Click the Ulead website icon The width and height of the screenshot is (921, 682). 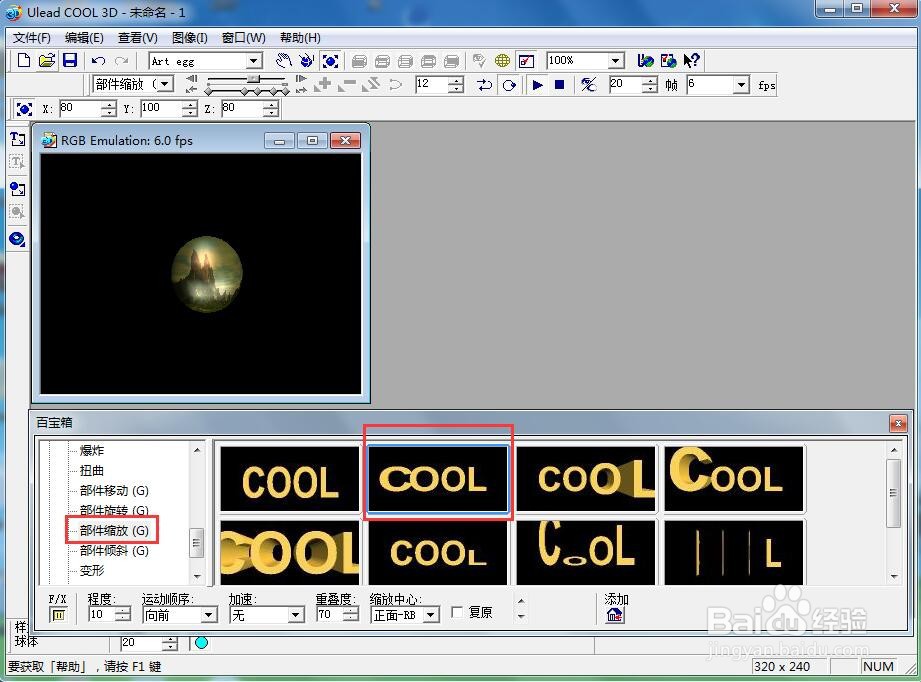click(646, 61)
